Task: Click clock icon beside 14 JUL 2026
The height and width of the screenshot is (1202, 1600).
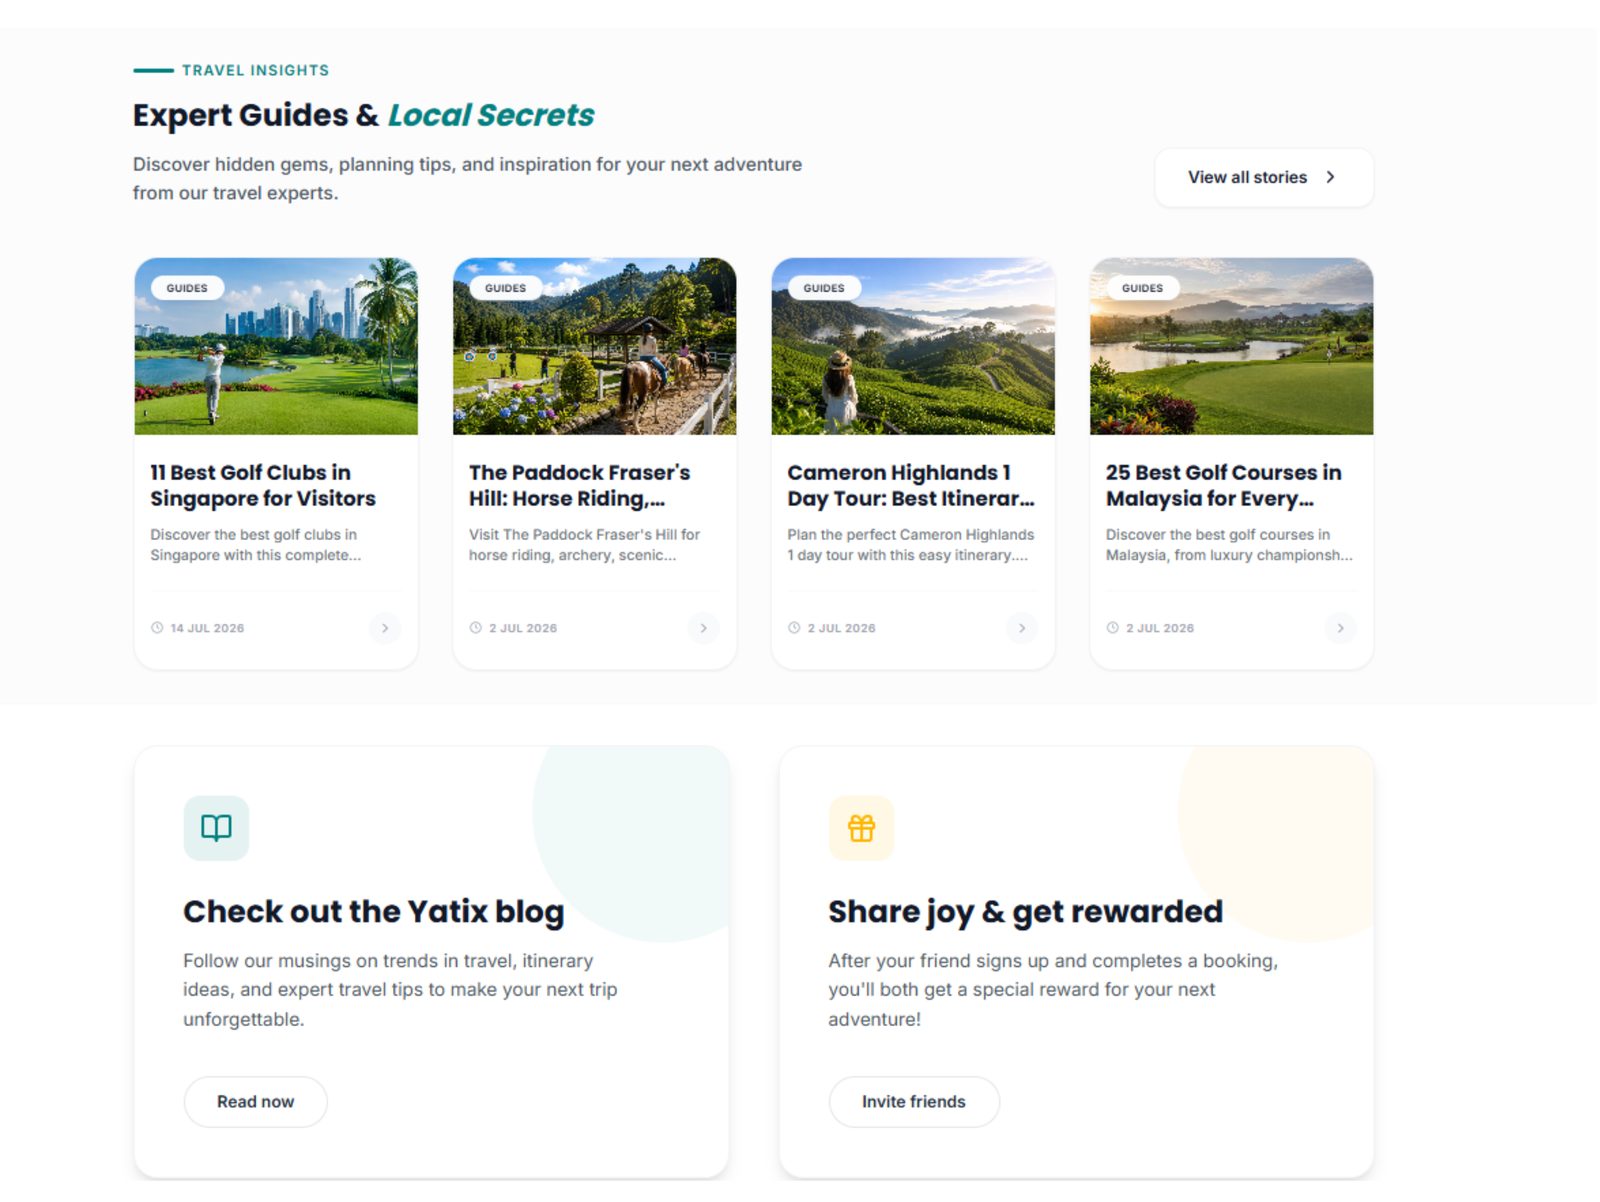Action: point(157,629)
